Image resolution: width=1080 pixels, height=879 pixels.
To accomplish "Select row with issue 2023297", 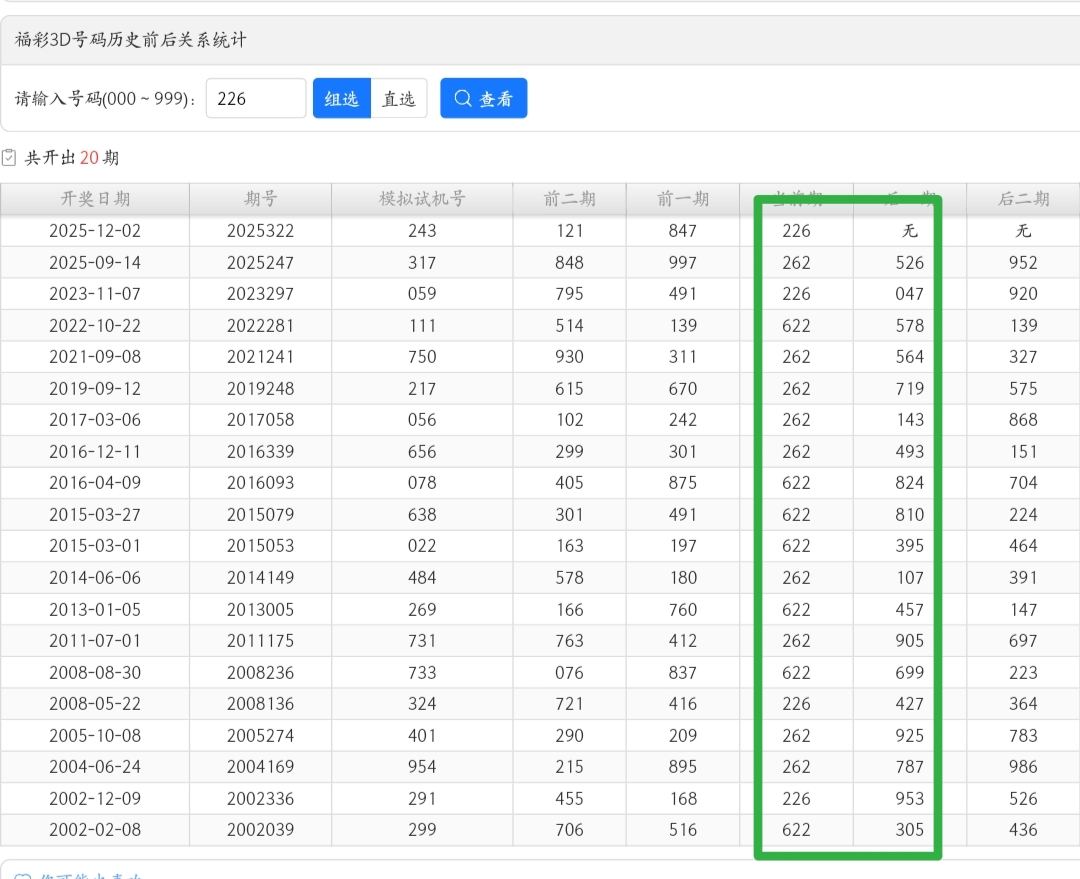I will click(x=260, y=294).
